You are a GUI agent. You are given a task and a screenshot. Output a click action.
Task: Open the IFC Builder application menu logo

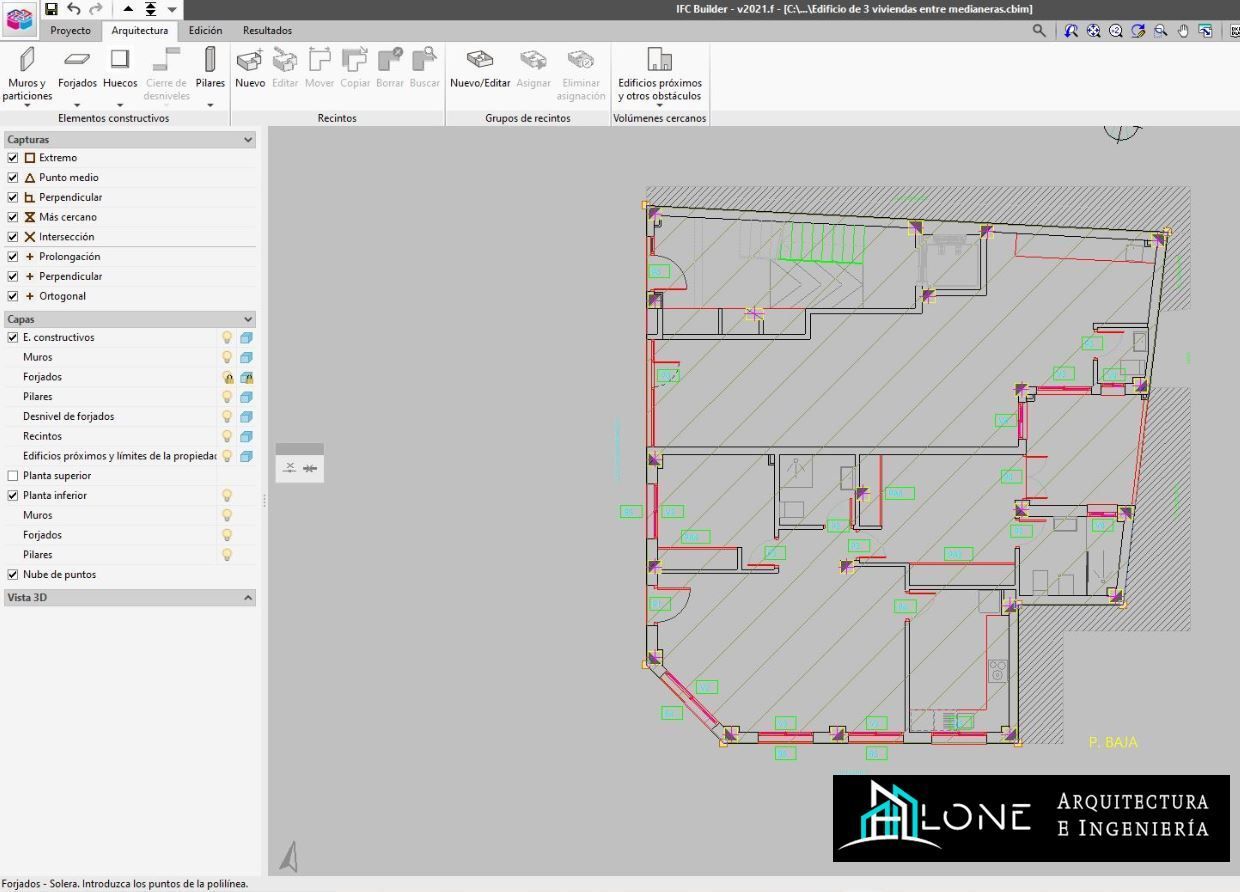pyautogui.click(x=19, y=18)
